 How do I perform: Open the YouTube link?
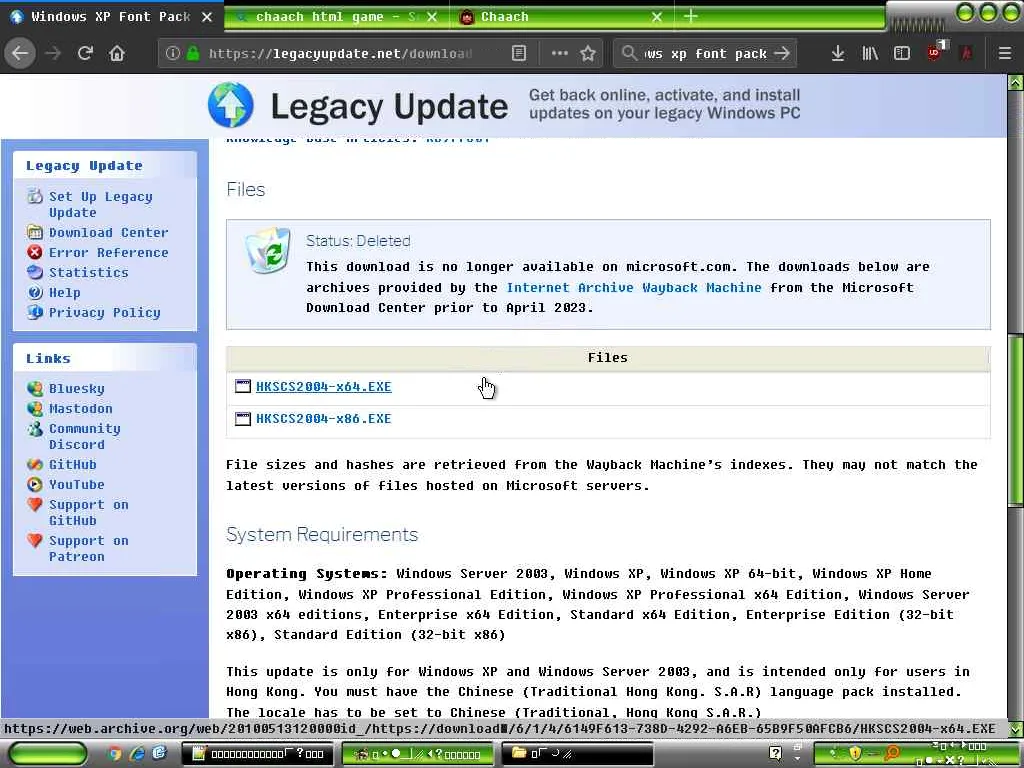tap(76, 485)
